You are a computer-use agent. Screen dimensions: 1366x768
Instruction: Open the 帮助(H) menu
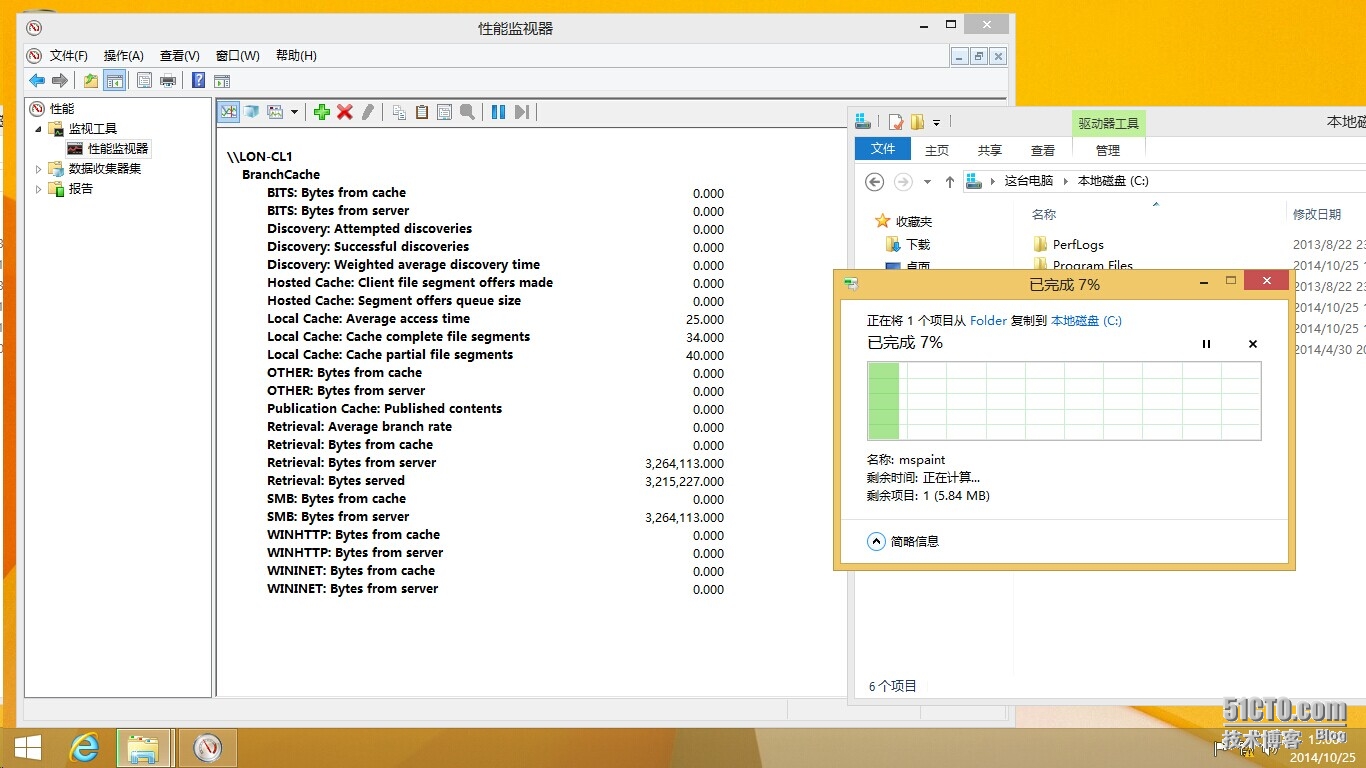[x=296, y=56]
